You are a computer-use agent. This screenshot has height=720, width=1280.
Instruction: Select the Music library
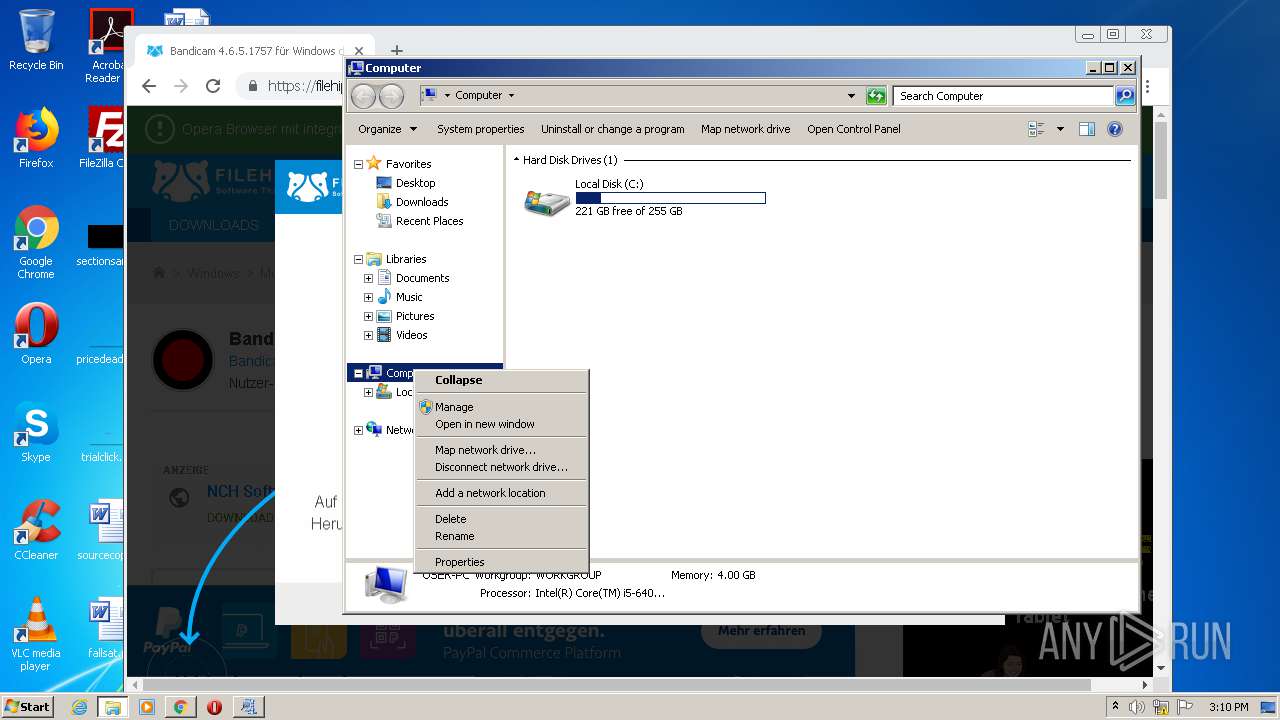click(x=409, y=297)
